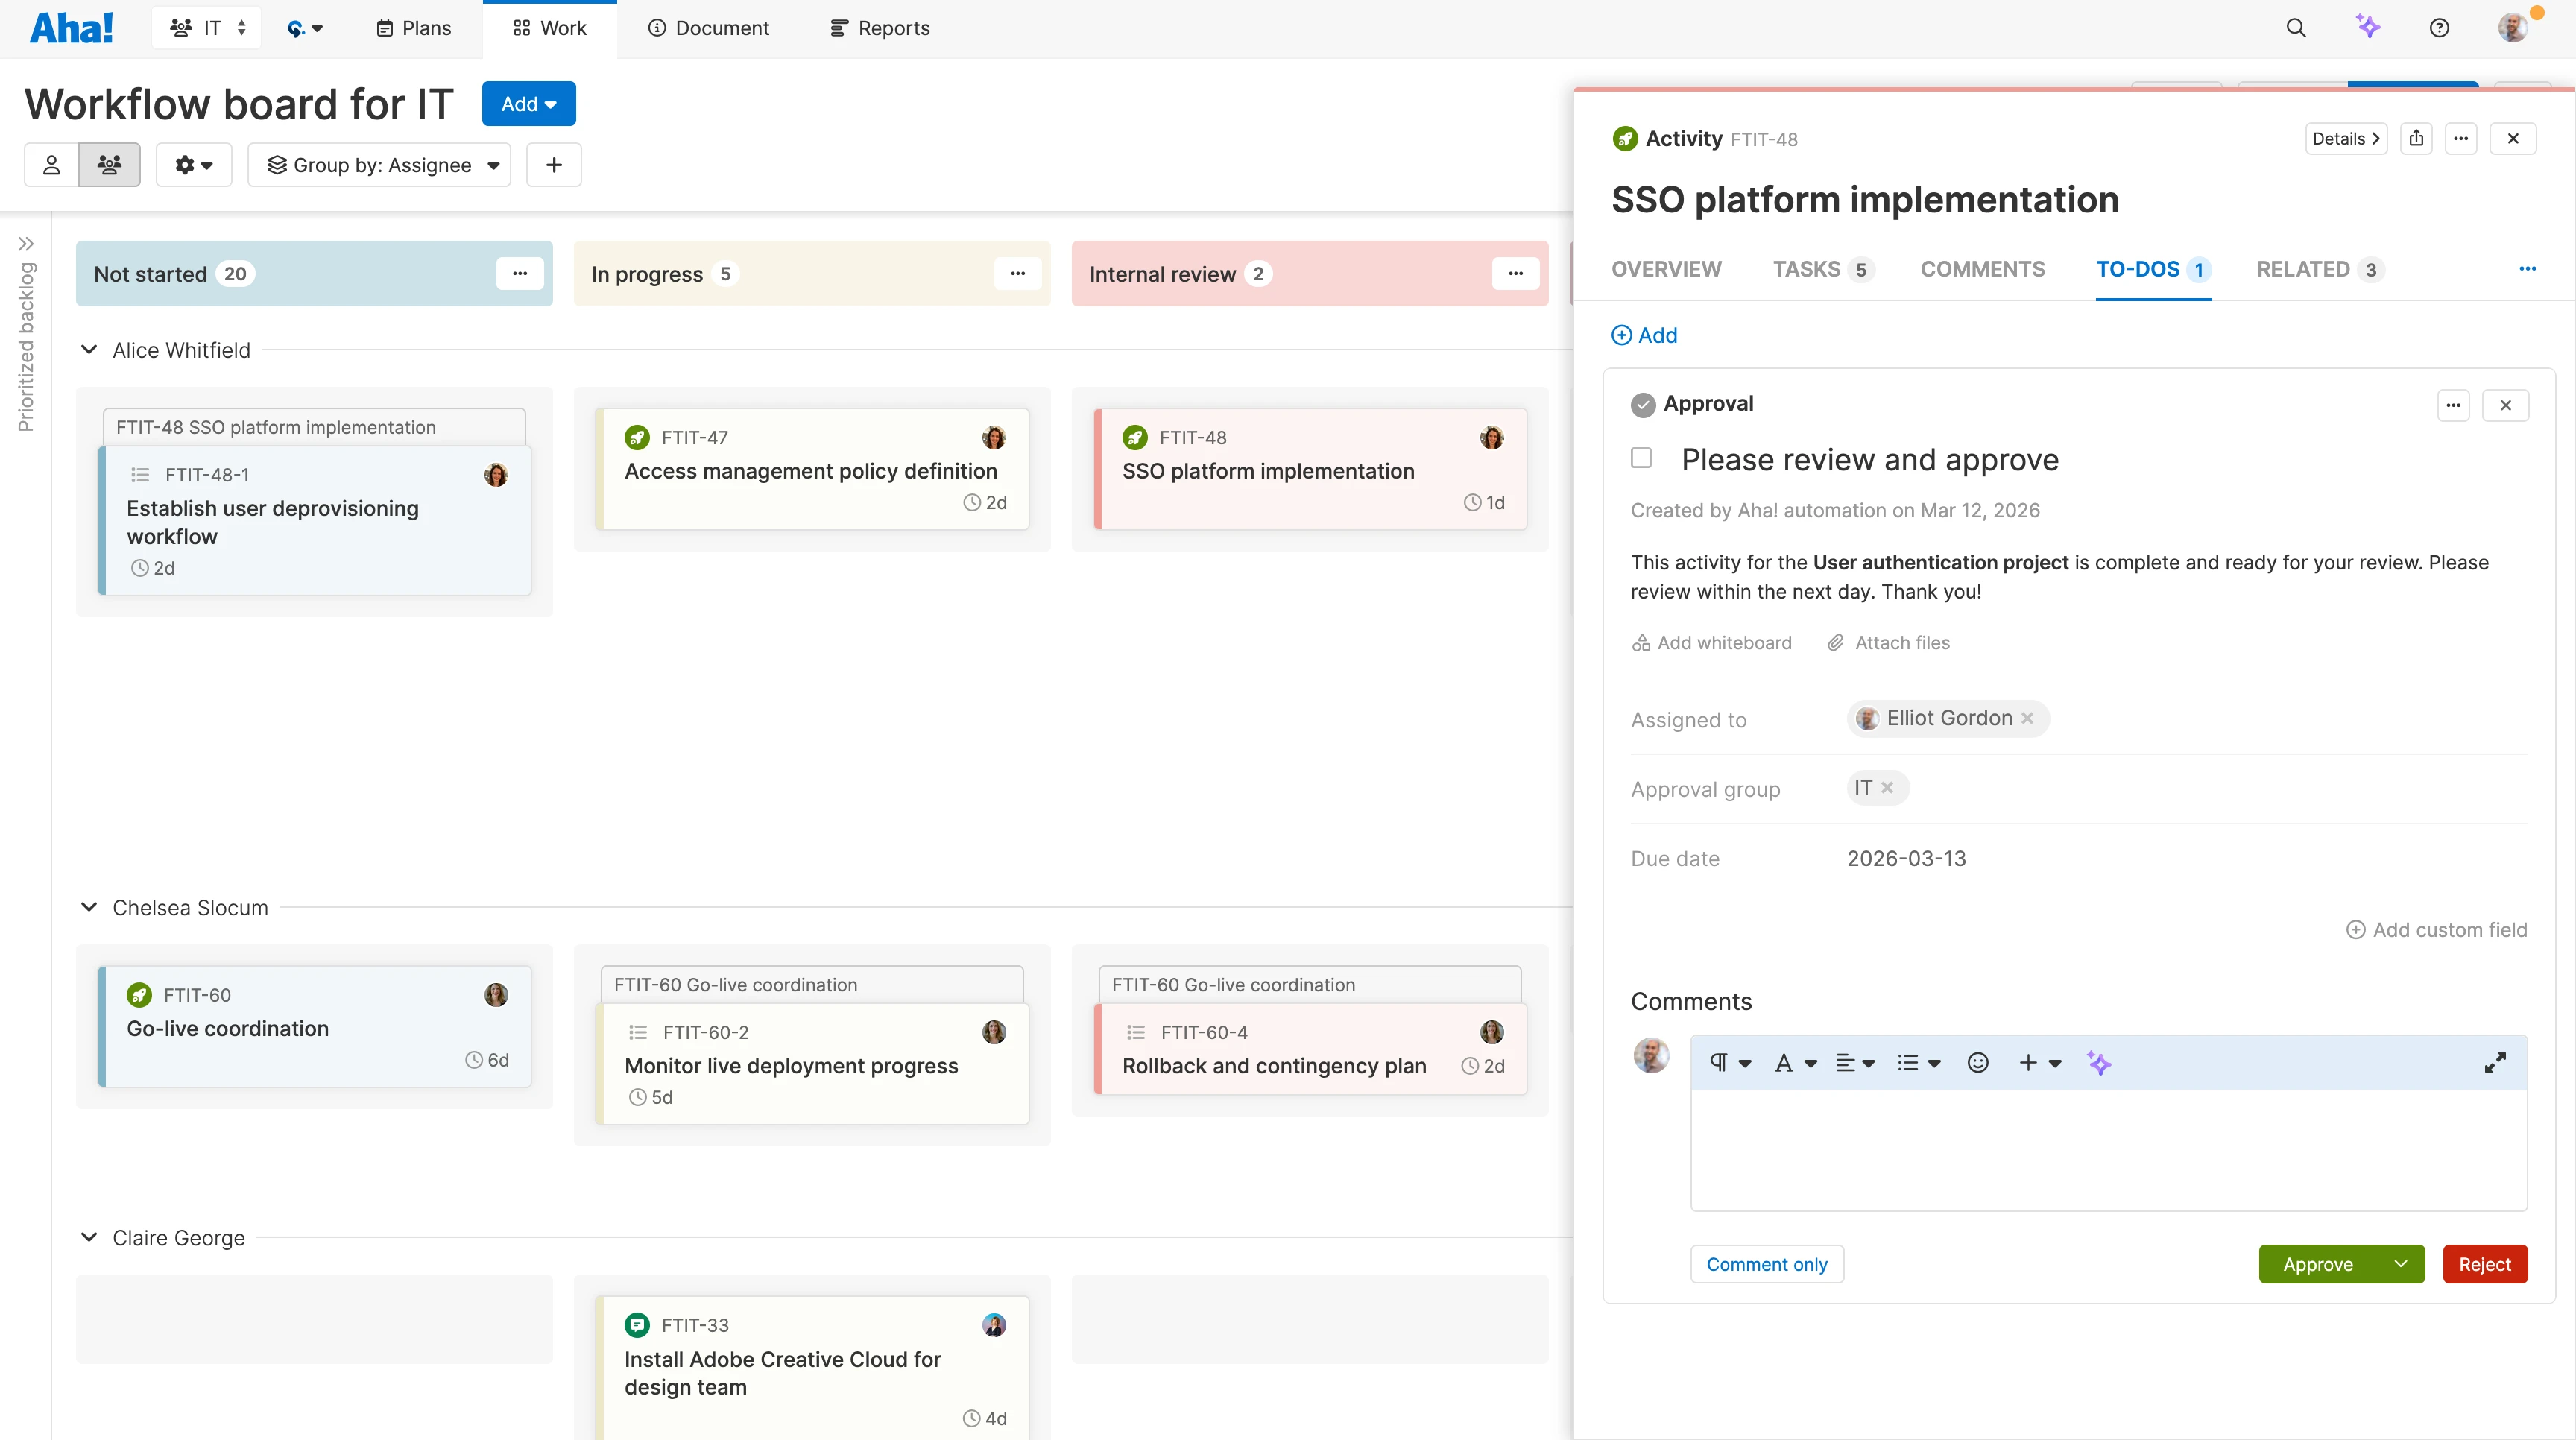This screenshot has width=2576, height=1440.
Task: Click inside the comment input field
Action: [2100, 1150]
